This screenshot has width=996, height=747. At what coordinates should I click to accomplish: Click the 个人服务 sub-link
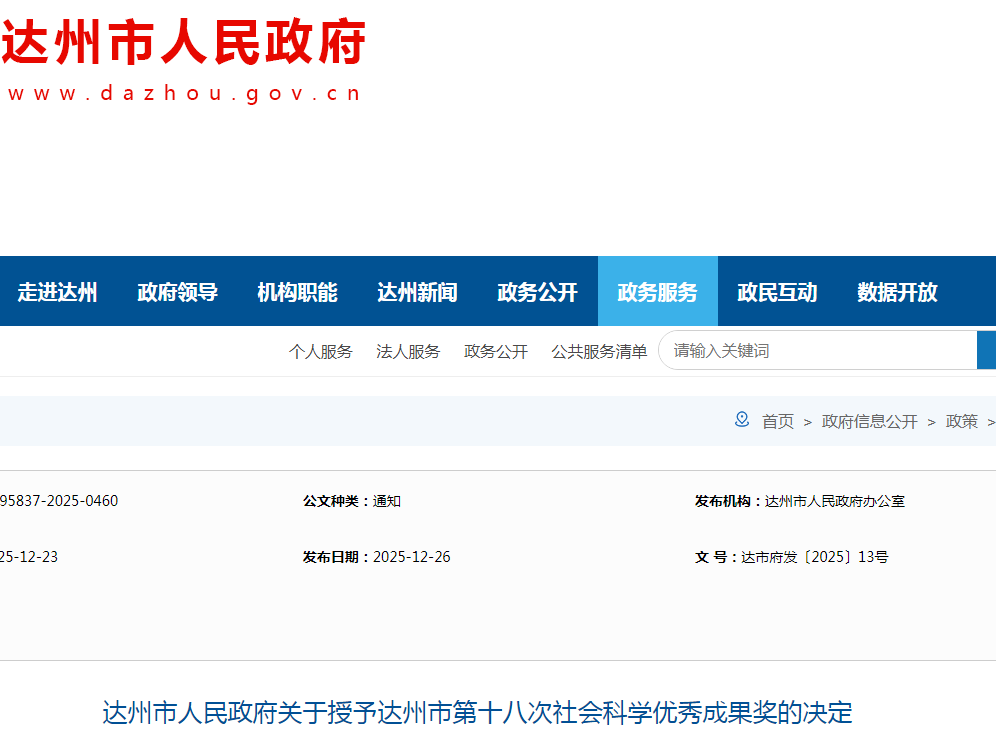(321, 351)
